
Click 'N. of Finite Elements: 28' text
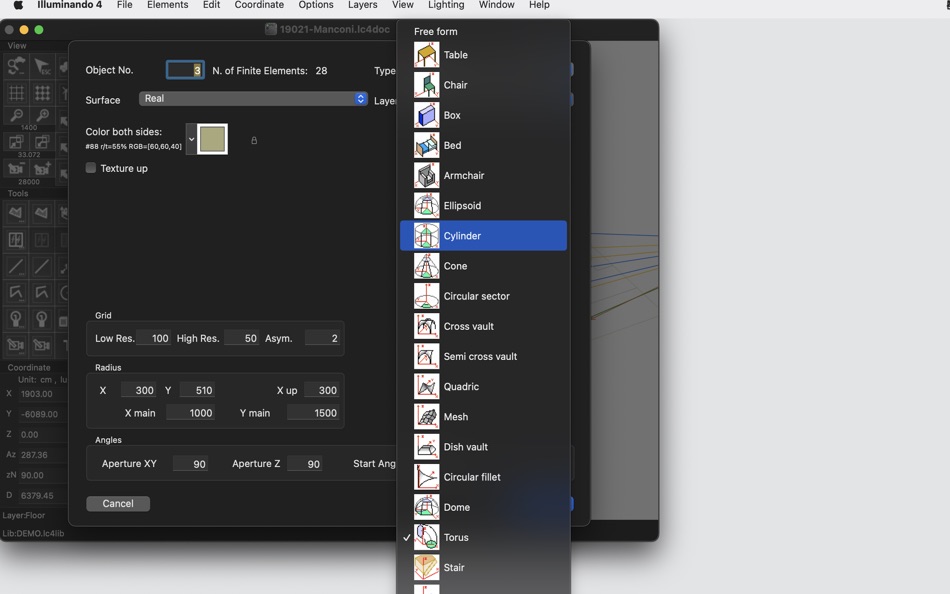click(270, 71)
